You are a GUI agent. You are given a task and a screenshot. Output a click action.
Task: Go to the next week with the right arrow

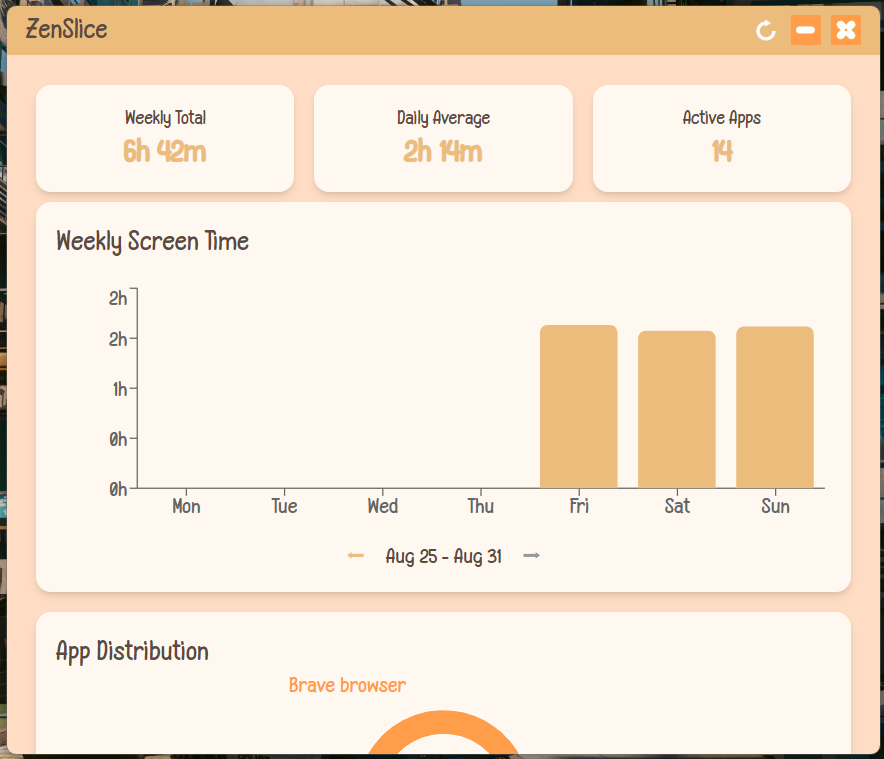point(532,555)
